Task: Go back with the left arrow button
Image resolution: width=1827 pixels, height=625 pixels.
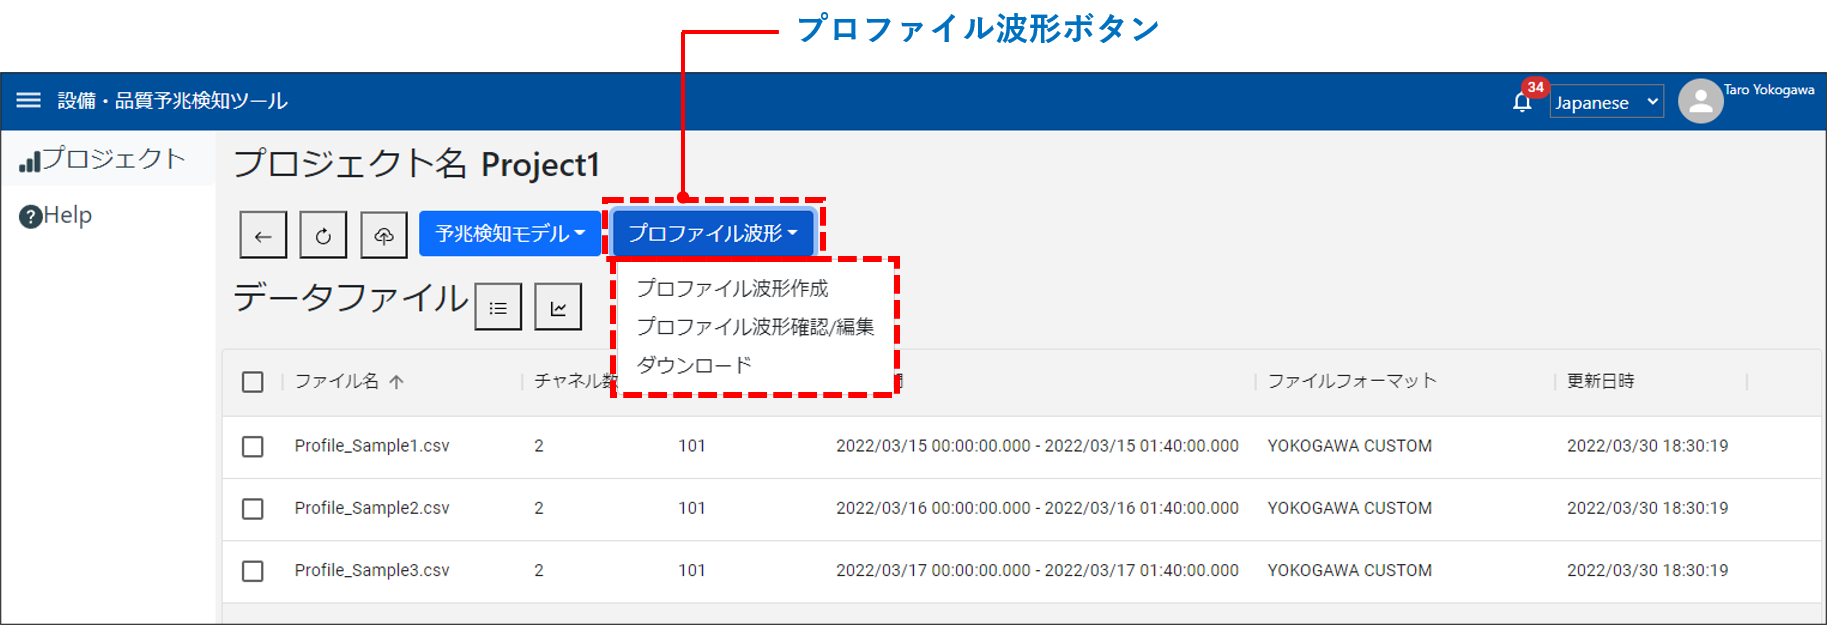Action: 263,235
